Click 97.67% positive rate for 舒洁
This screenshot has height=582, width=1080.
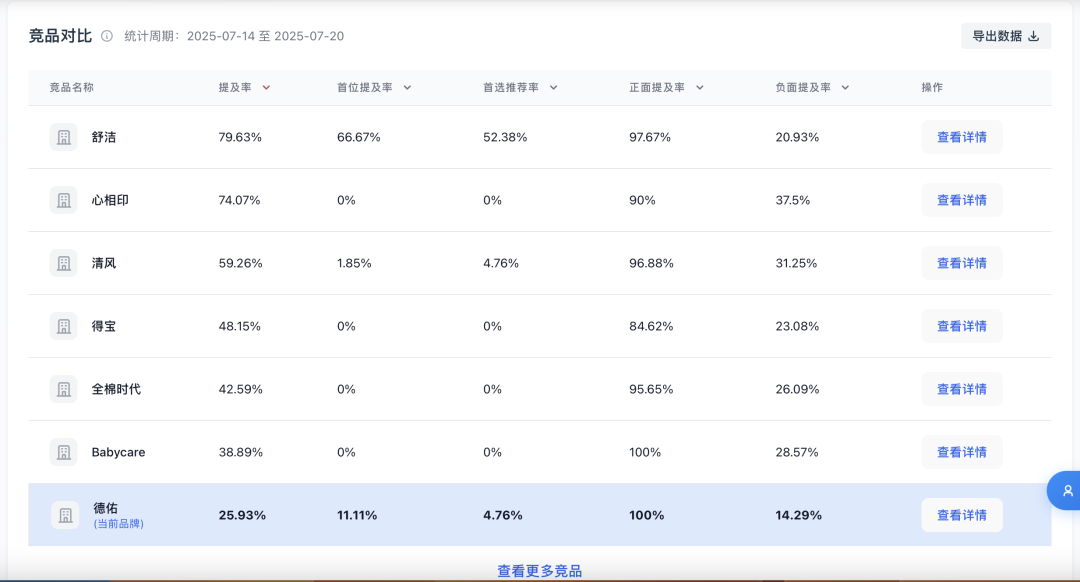650,137
